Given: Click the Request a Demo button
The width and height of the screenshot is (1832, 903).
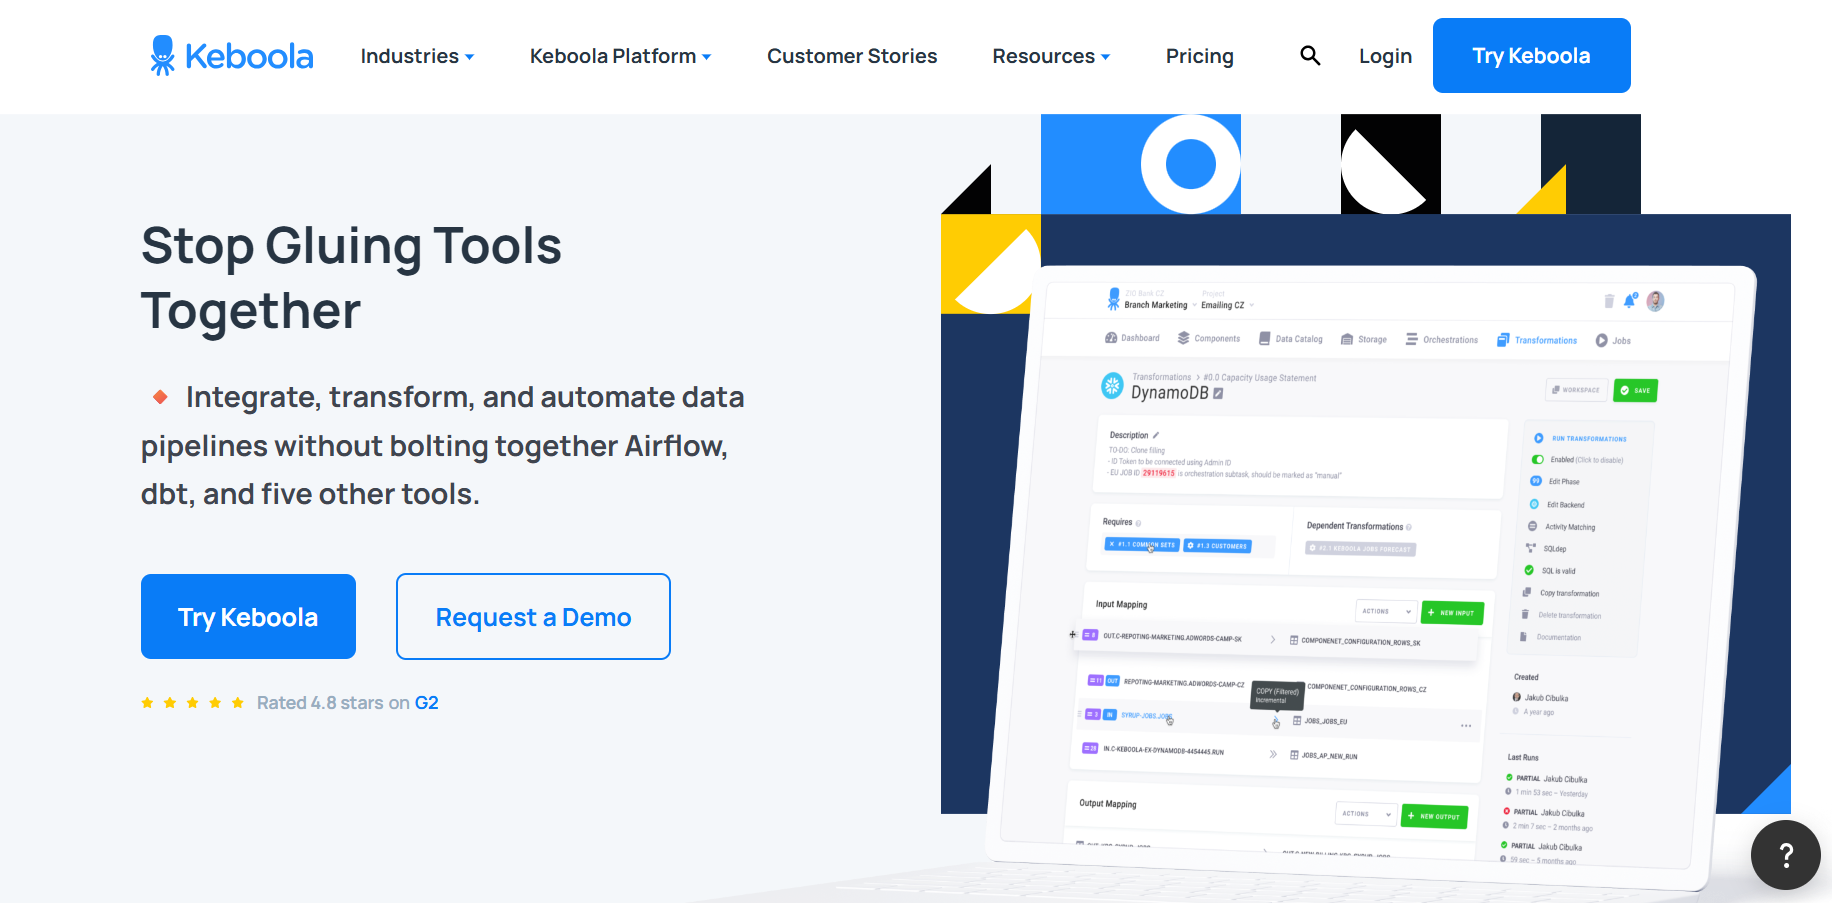Looking at the screenshot, I should (533, 616).
